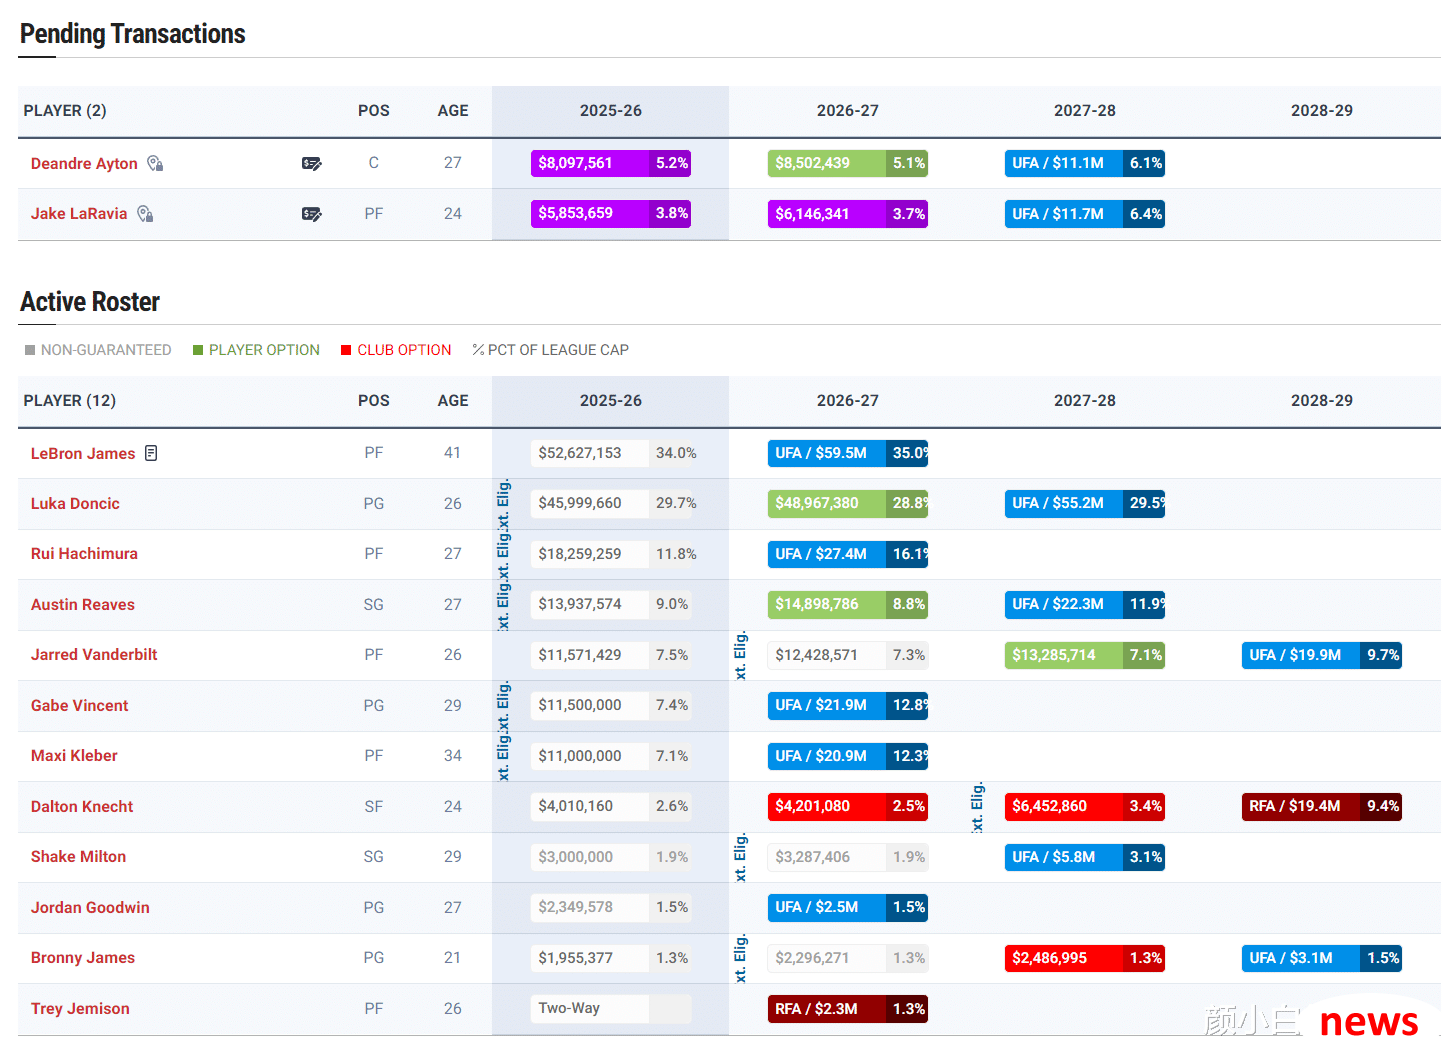Click Jake LaRavia's $5,853,659 salary cell
1451x1058 pixels.
coord(611,213)
